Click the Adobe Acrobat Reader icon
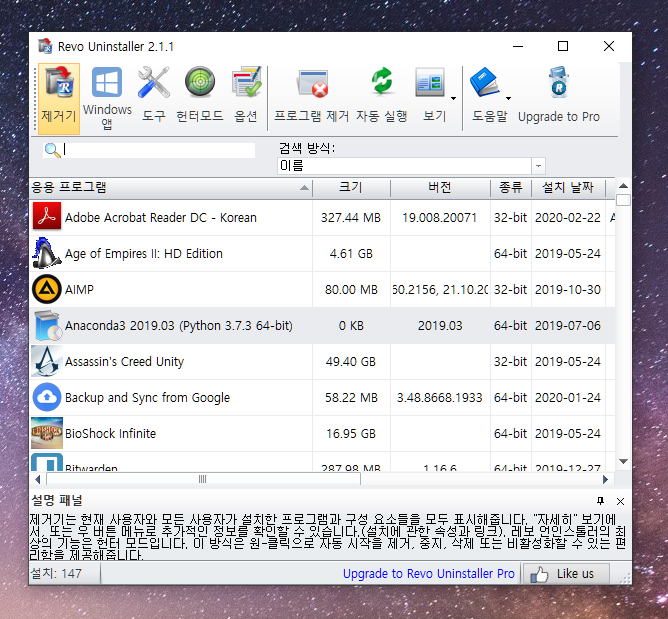The height and width of the screenshot is (619, 668). (47, 217)
